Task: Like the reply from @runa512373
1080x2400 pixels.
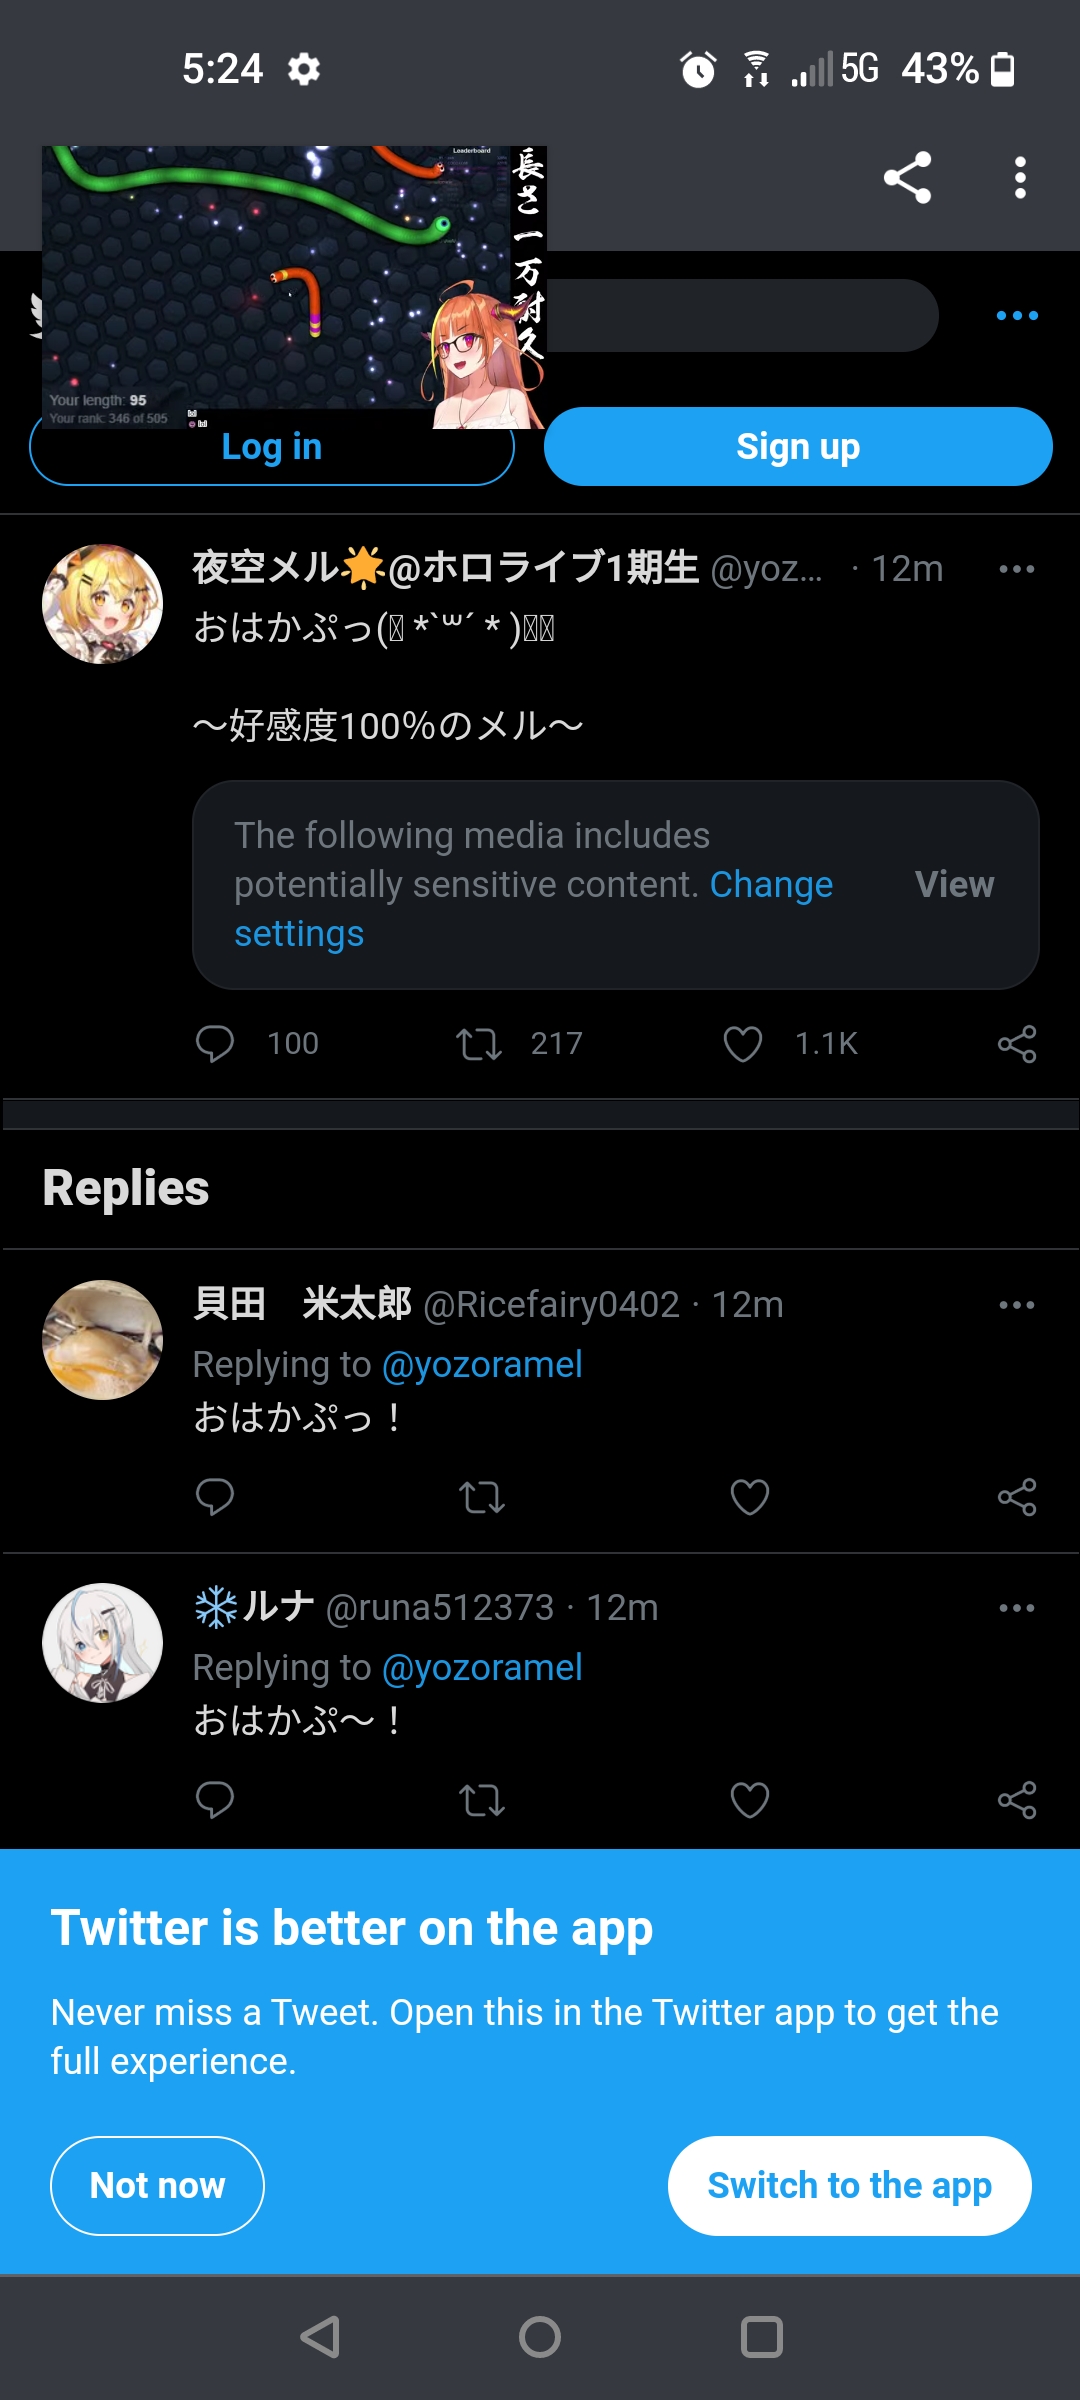Action: (749, 1800)
